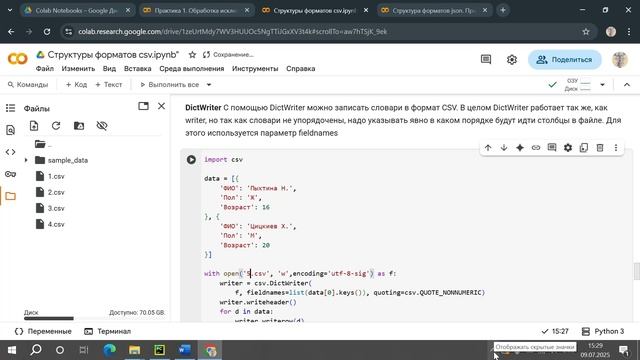Screen dimensions: 640x360
Task: Open Терминал terminal panel
Action: (107, 331)
